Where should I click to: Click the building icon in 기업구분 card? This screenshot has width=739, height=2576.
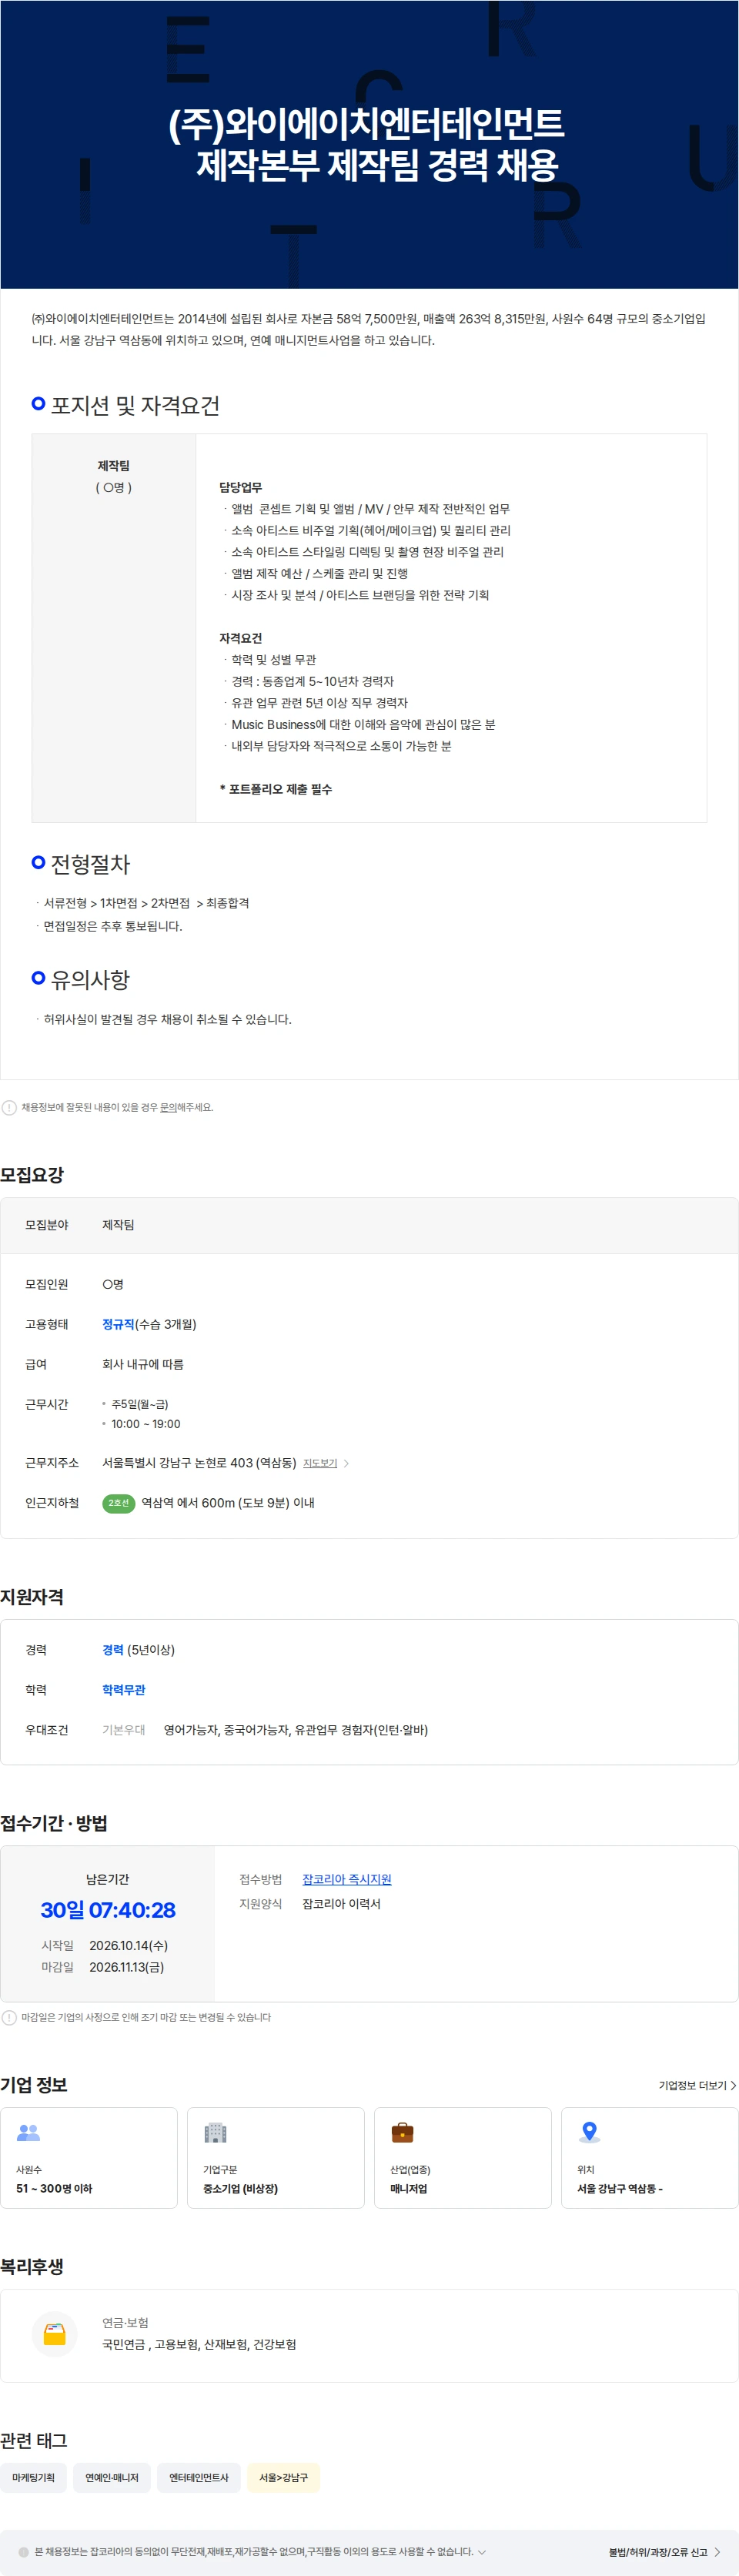[215, 2133]
